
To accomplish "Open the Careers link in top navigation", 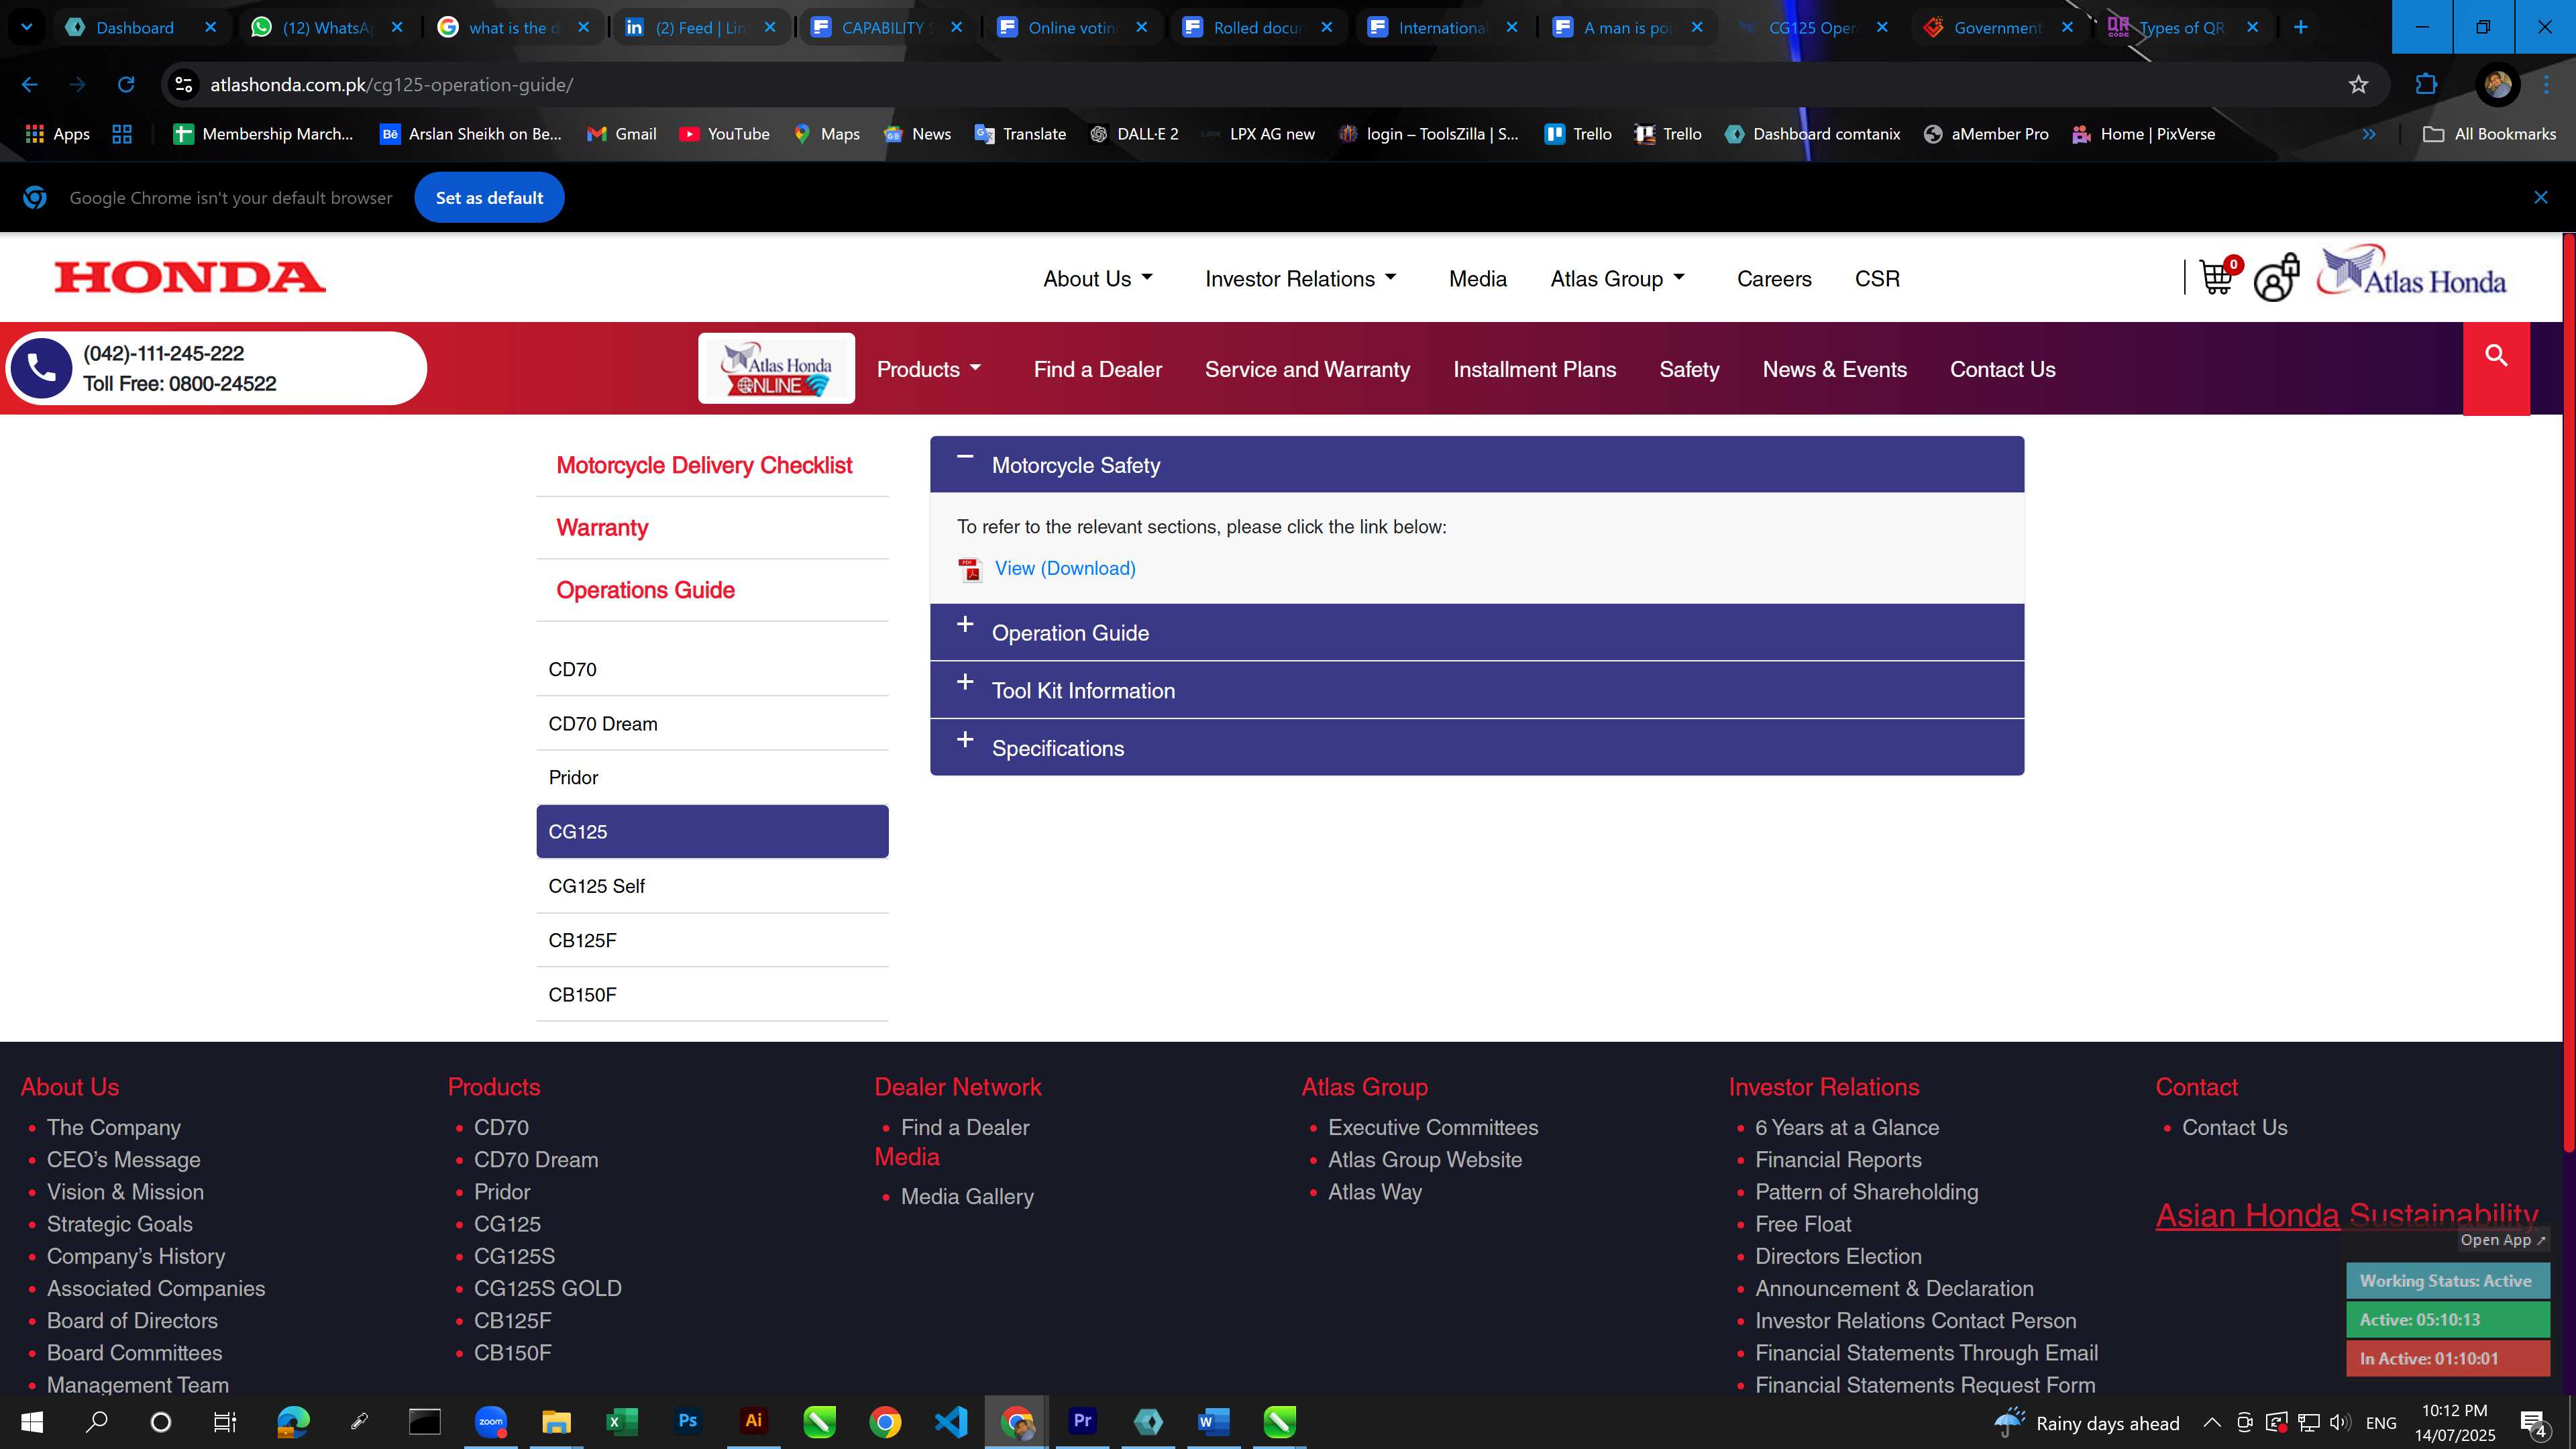I will click(x=1774, y=279).
